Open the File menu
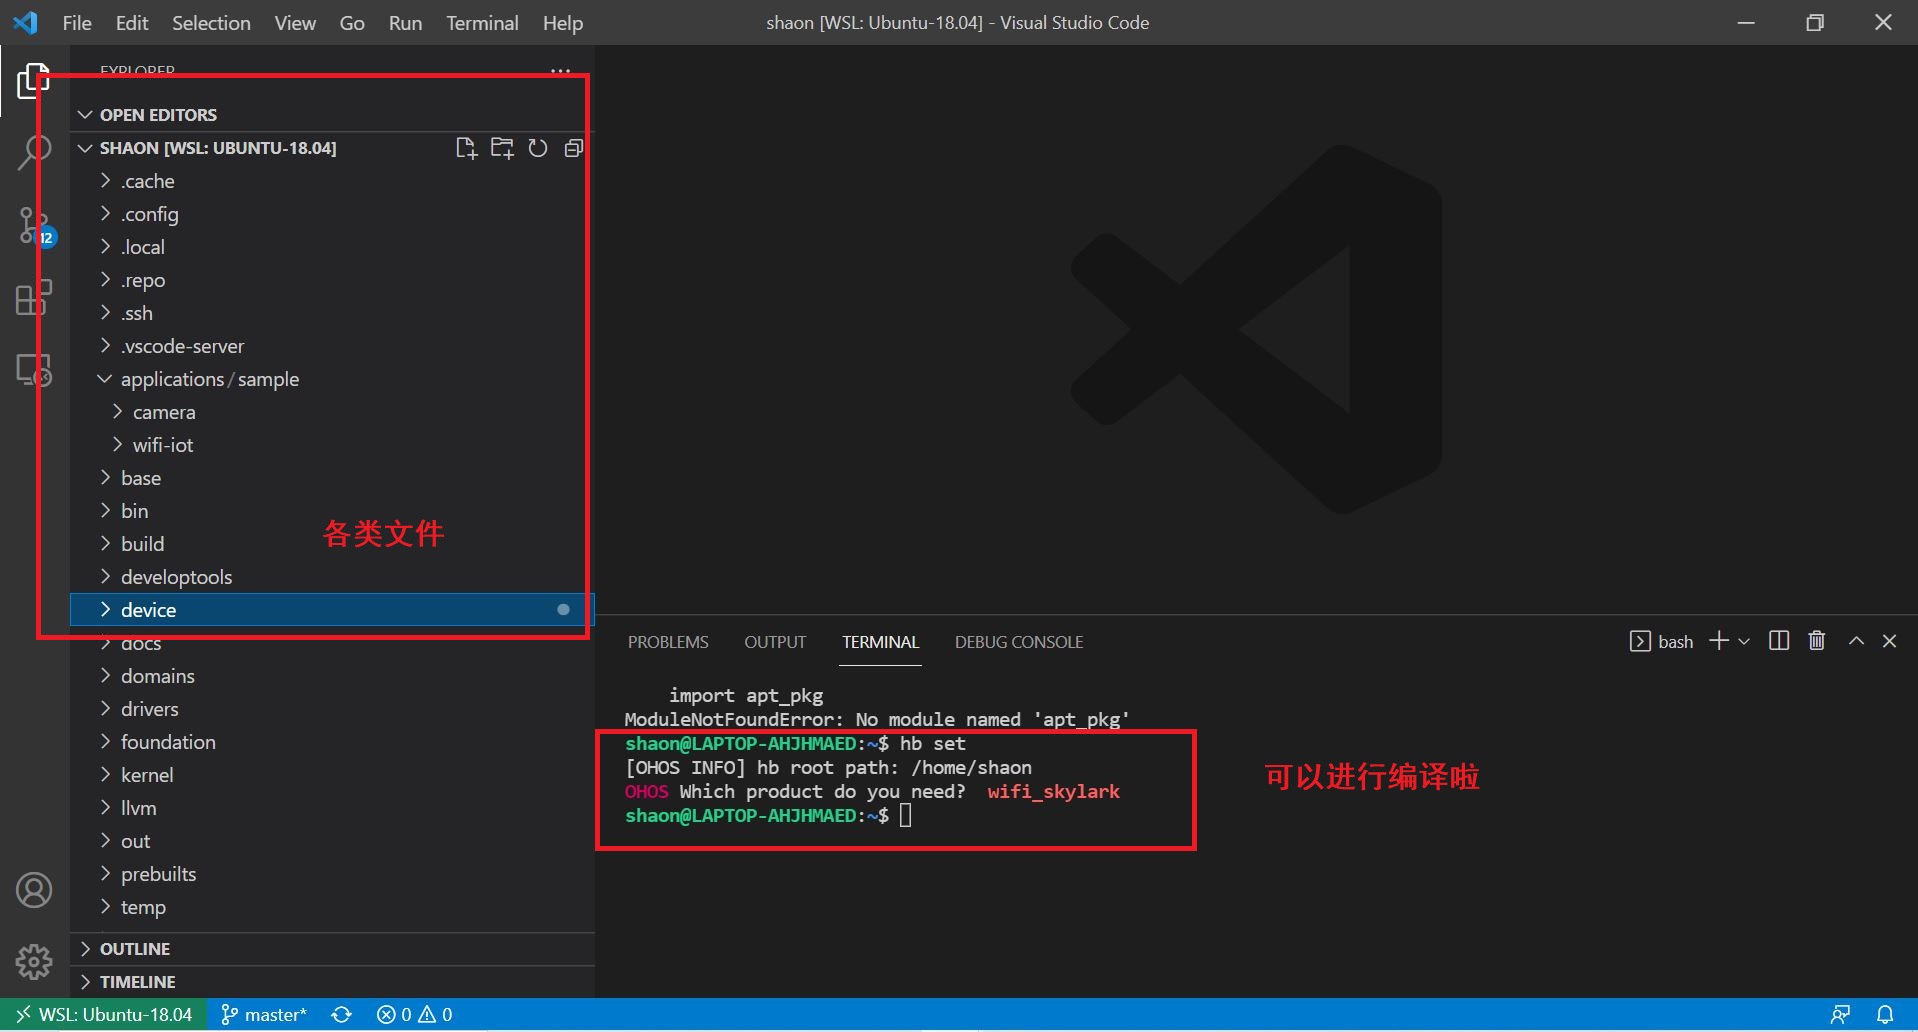 [77, 23]
